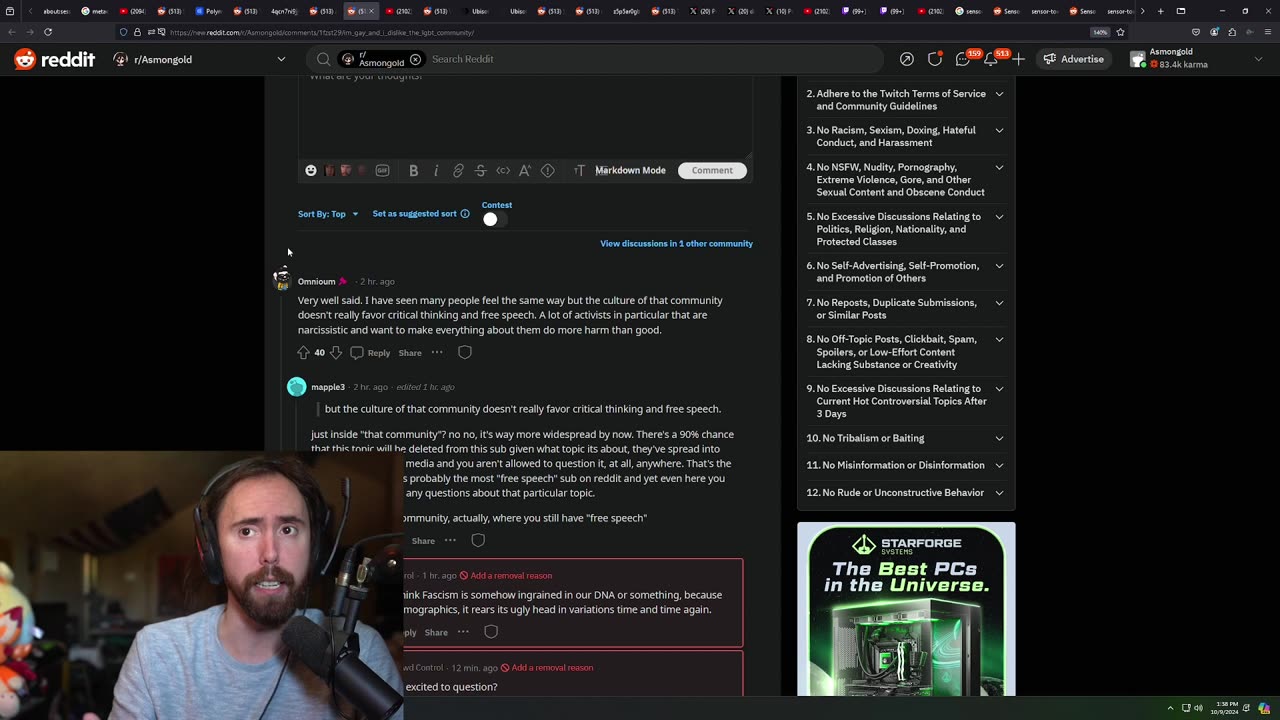The height and width of the screenshot is (720, 1280).
Task: Share mapple3's comment
Action: [423, 541]
